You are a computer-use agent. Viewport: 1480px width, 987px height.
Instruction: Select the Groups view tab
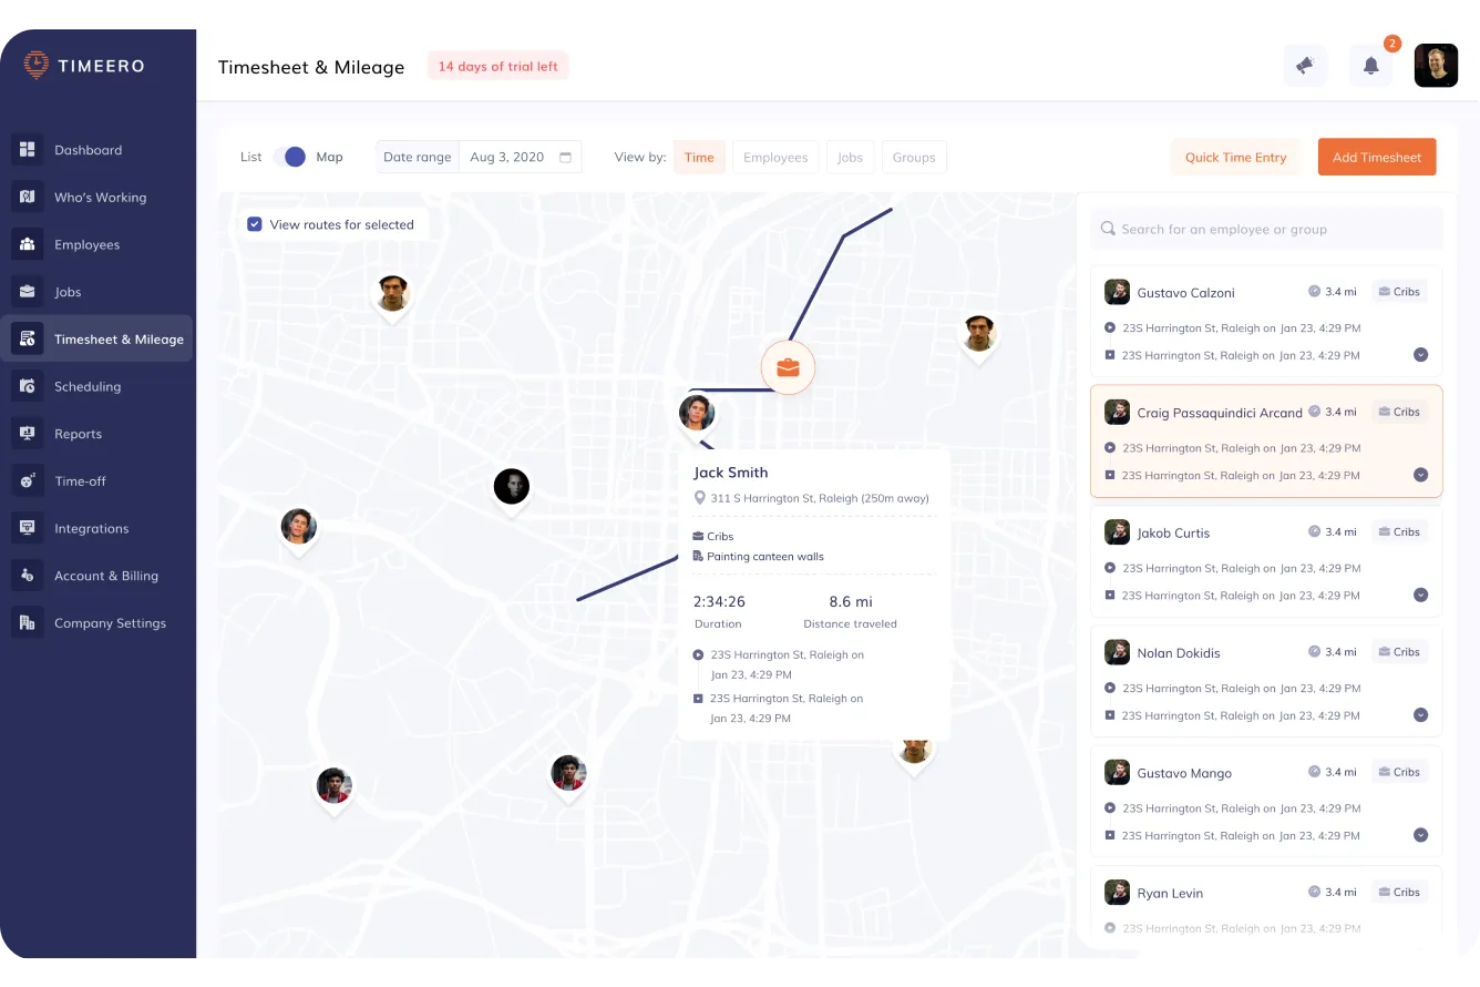(x=913, y=157)
